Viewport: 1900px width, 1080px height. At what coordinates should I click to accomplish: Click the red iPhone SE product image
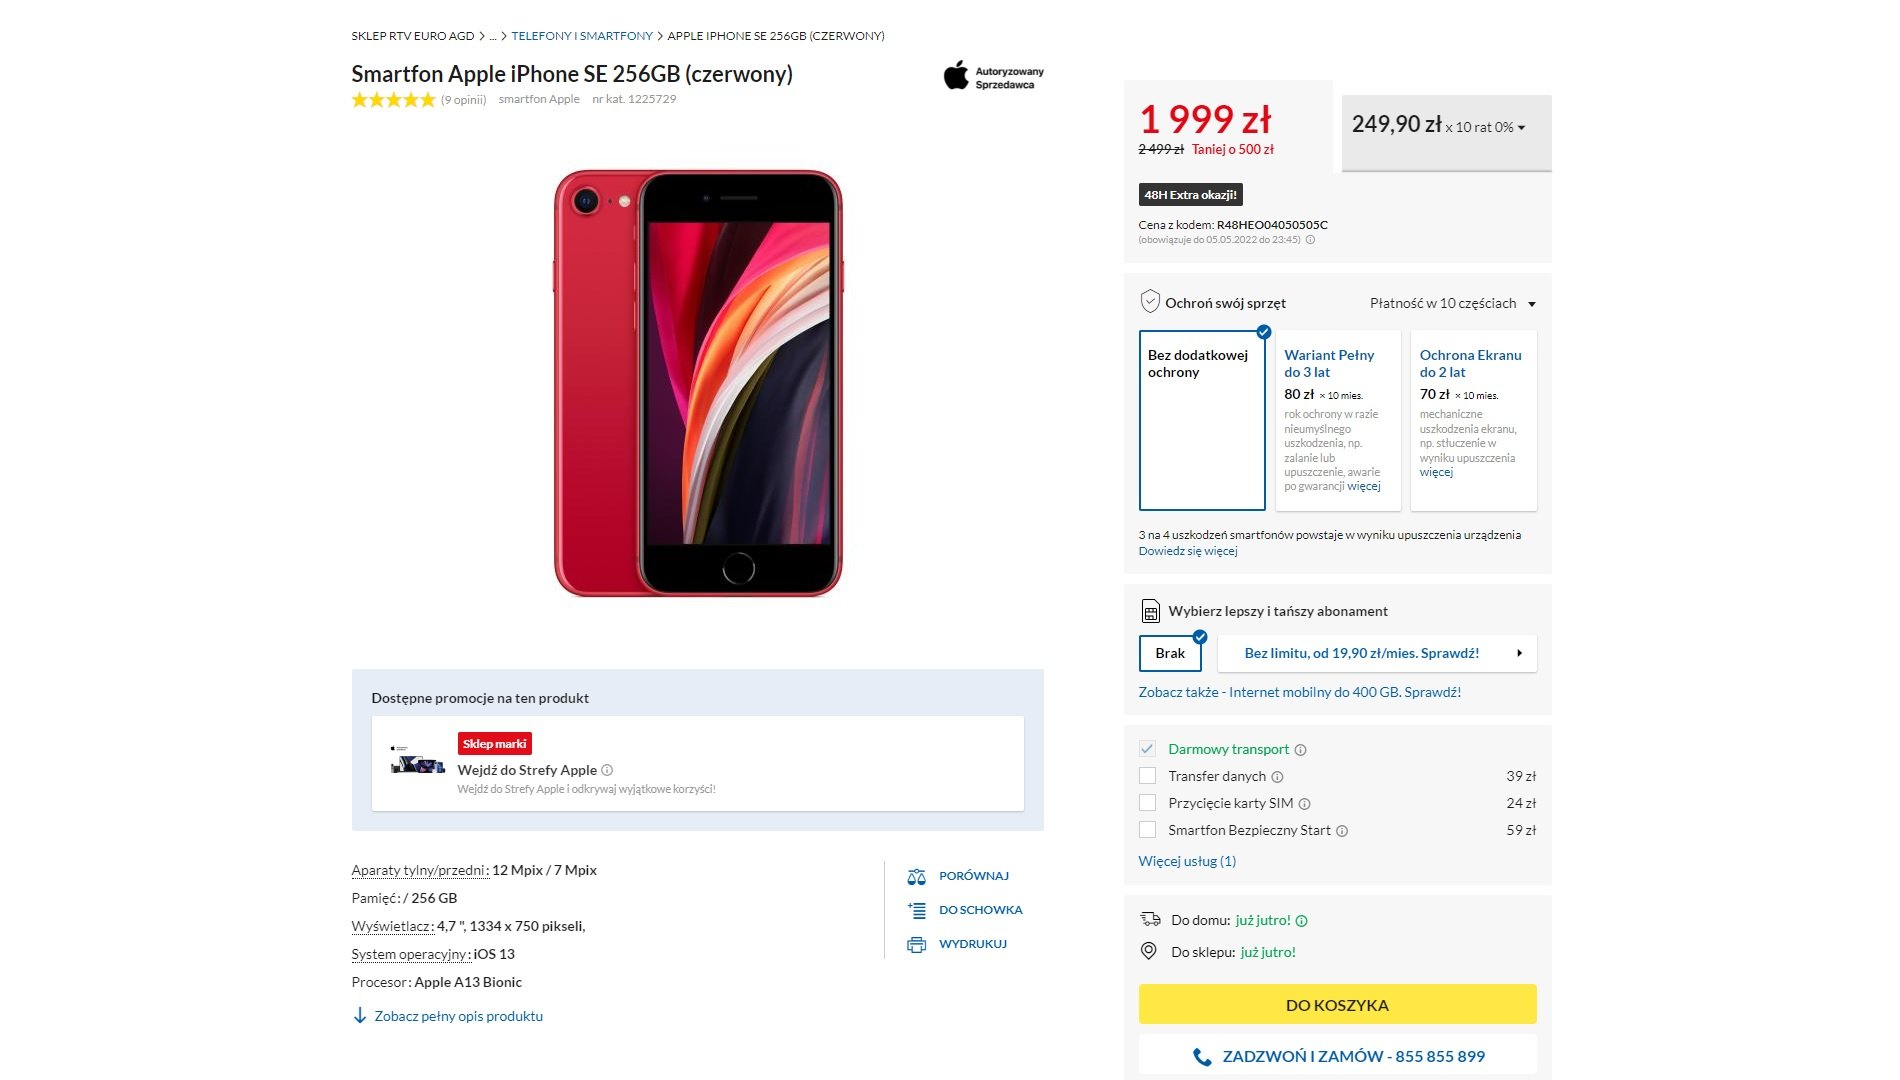(x=698, y=383)
